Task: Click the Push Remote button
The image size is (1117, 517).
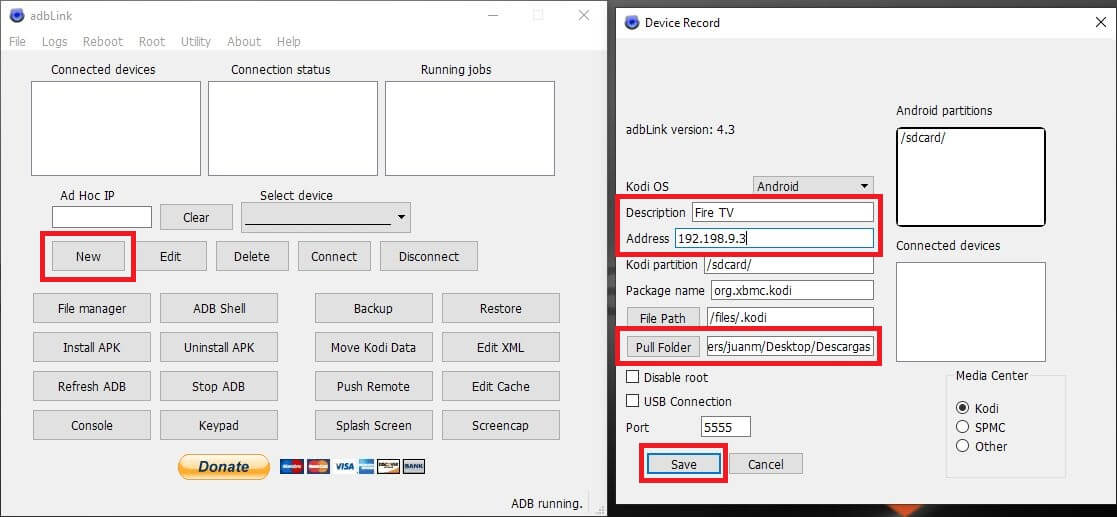Action: click(x=373, y=387)
